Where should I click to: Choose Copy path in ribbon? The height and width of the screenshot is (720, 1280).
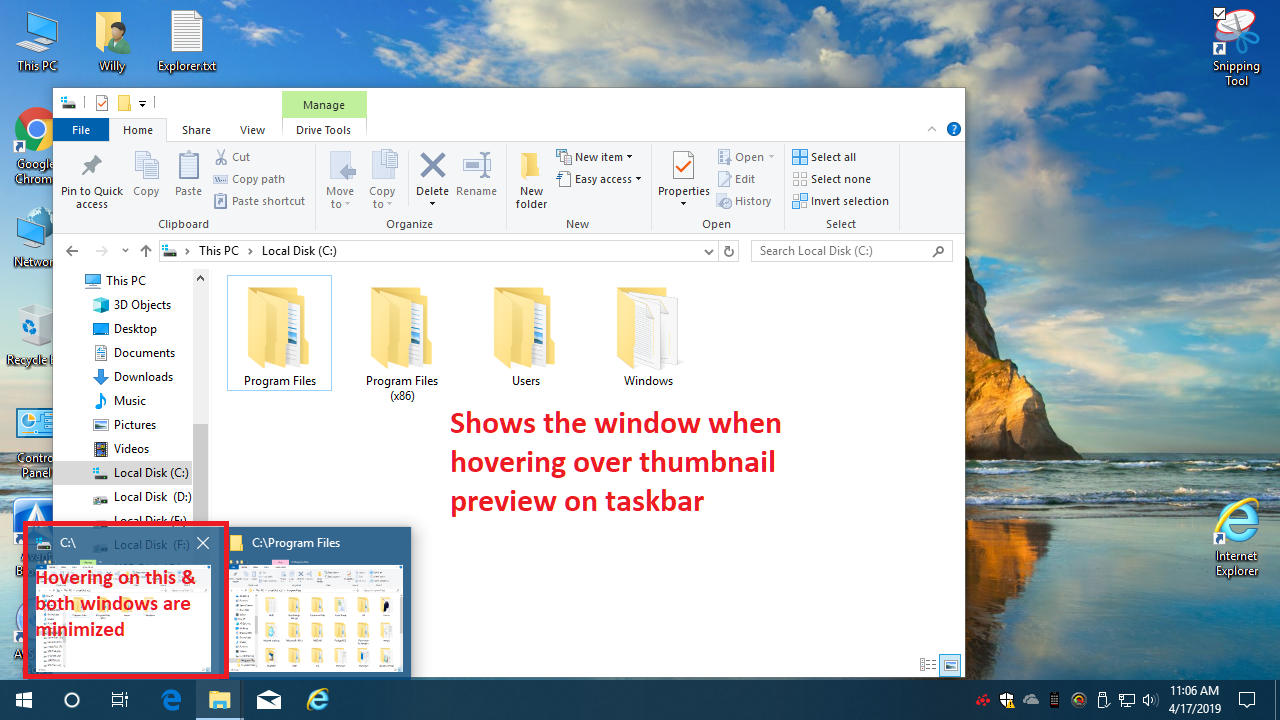[x=249, y=179]
